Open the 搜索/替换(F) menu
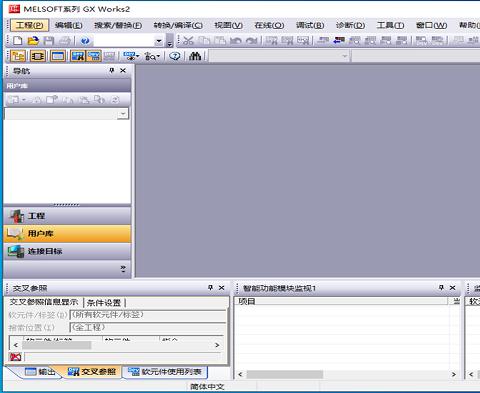The width and height of the screenshot is (480, 393). click(118, 25)
